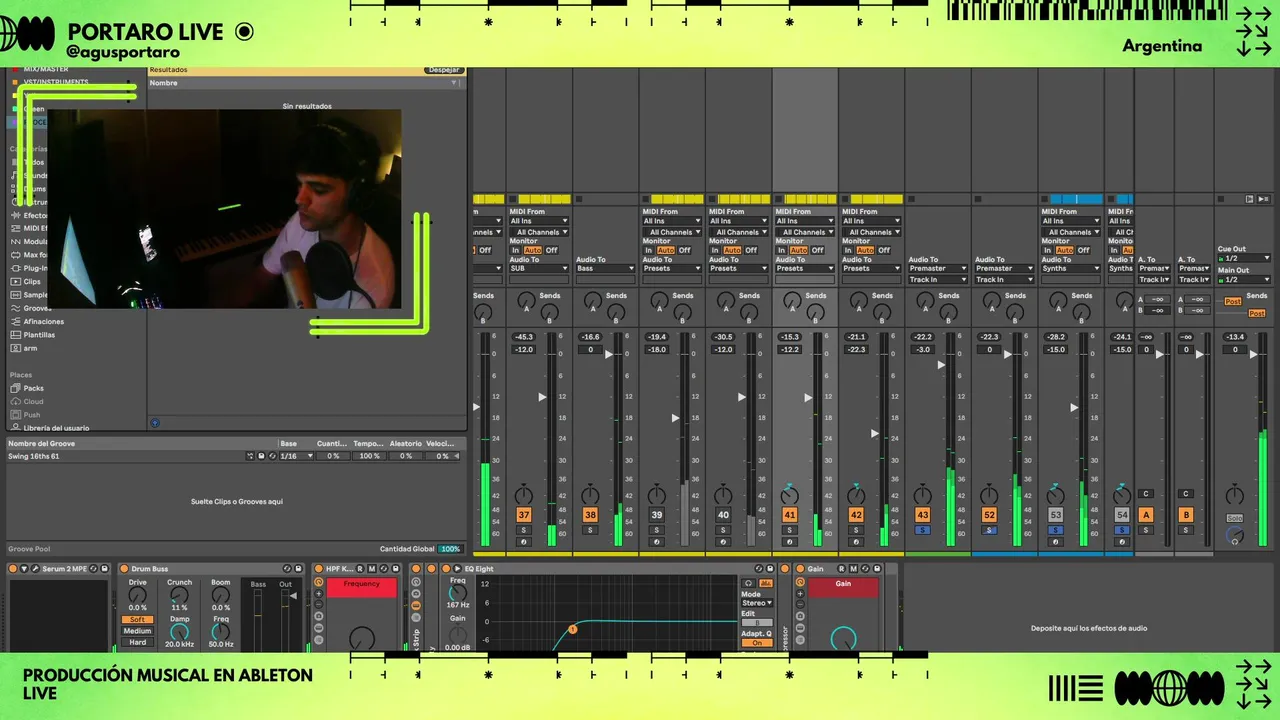Set Monitor to In on SUB track
This screenshot has width=1280, height=720.
(x=516, y=250)
